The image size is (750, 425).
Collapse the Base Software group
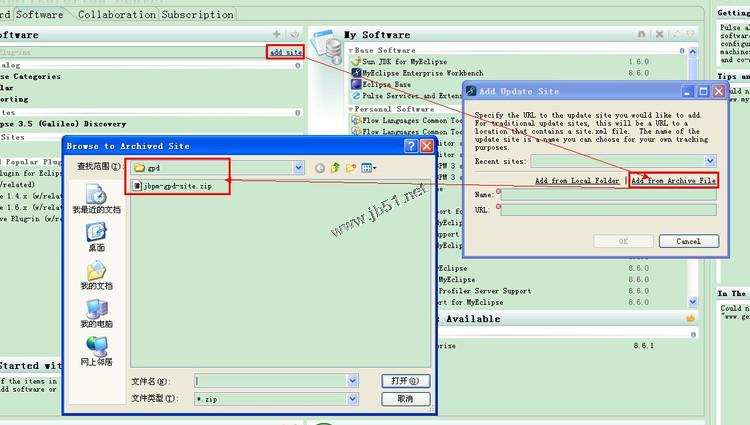[351, 50]
